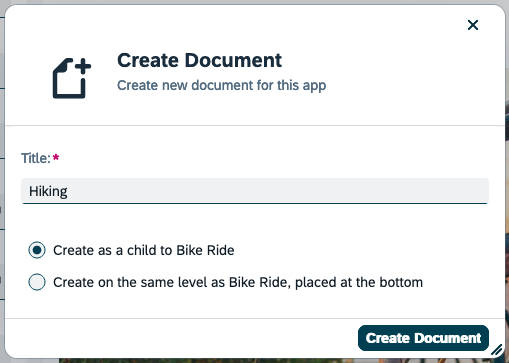
Task: Select the same level as Bike Ride radio
Action: (x=37, y=282)
